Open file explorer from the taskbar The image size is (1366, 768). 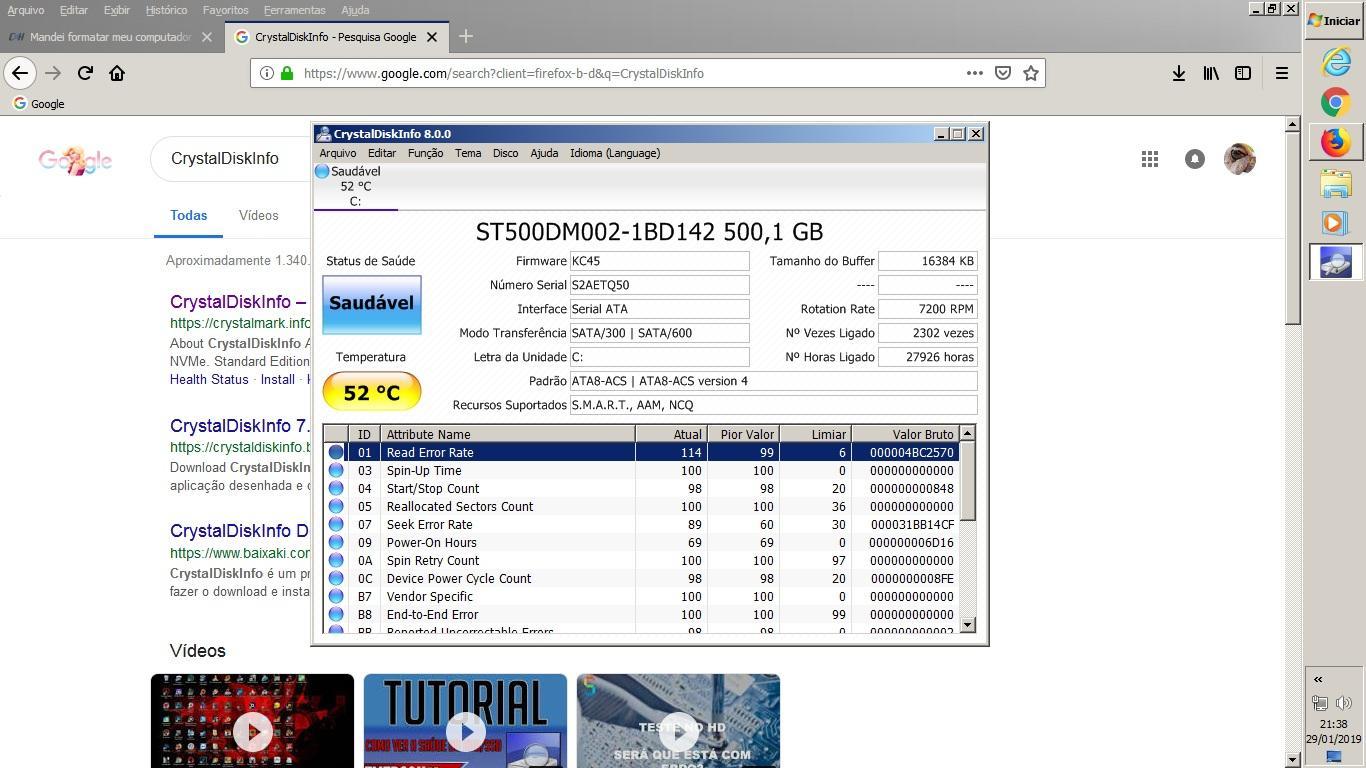(1336, 183)
